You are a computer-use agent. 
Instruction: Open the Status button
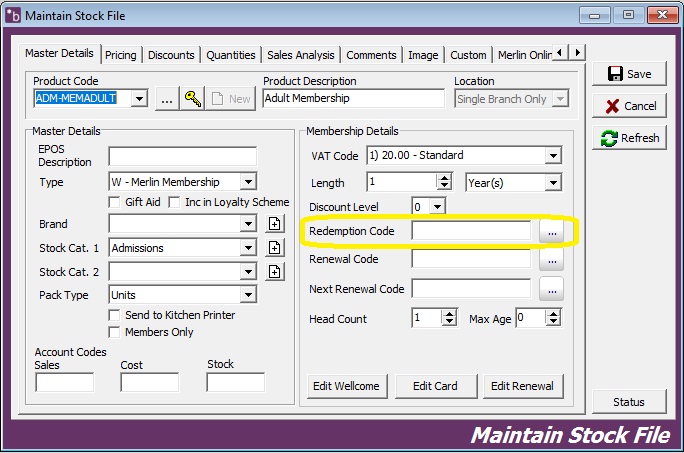pyautogui.click(x=629, y=402)
